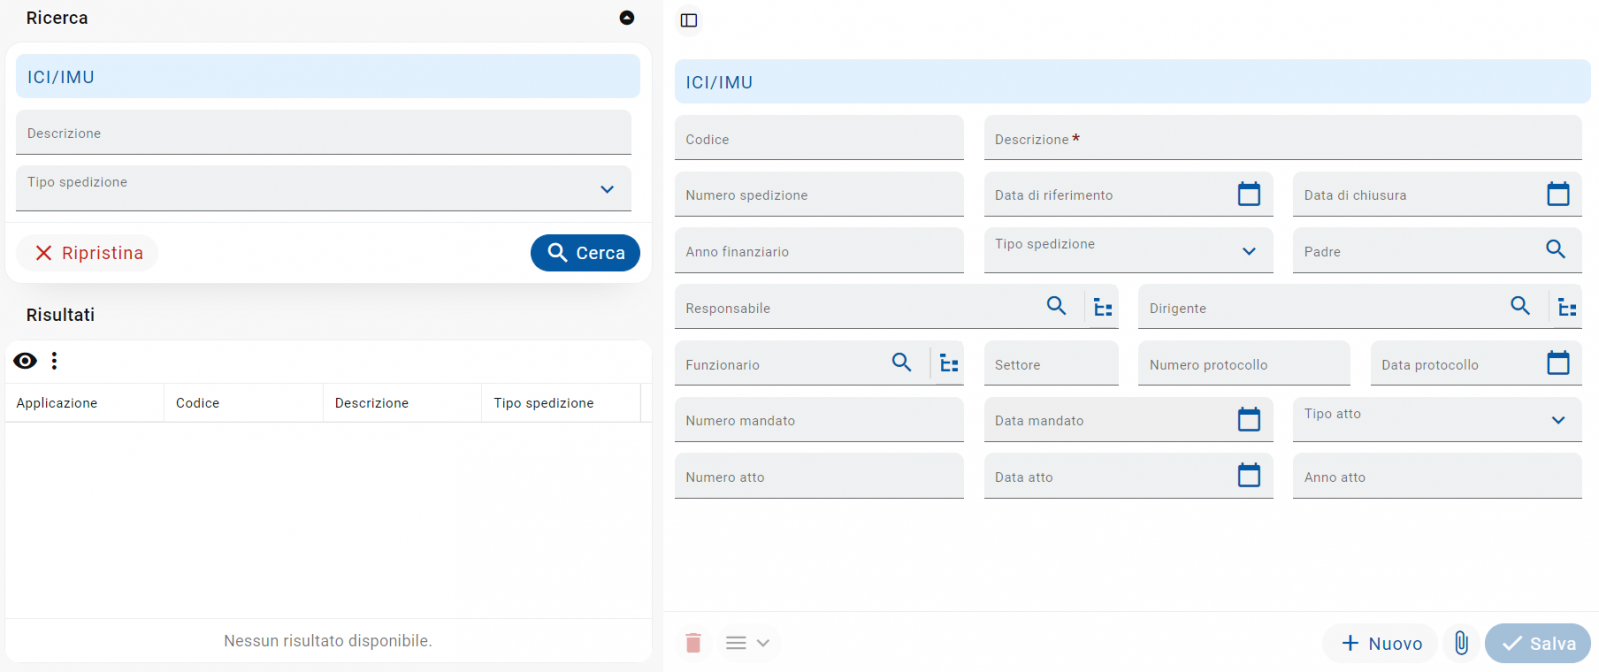The image size is (1599, 672).
Task: Open the results three-dot options menu
Action: coord(54,361)
